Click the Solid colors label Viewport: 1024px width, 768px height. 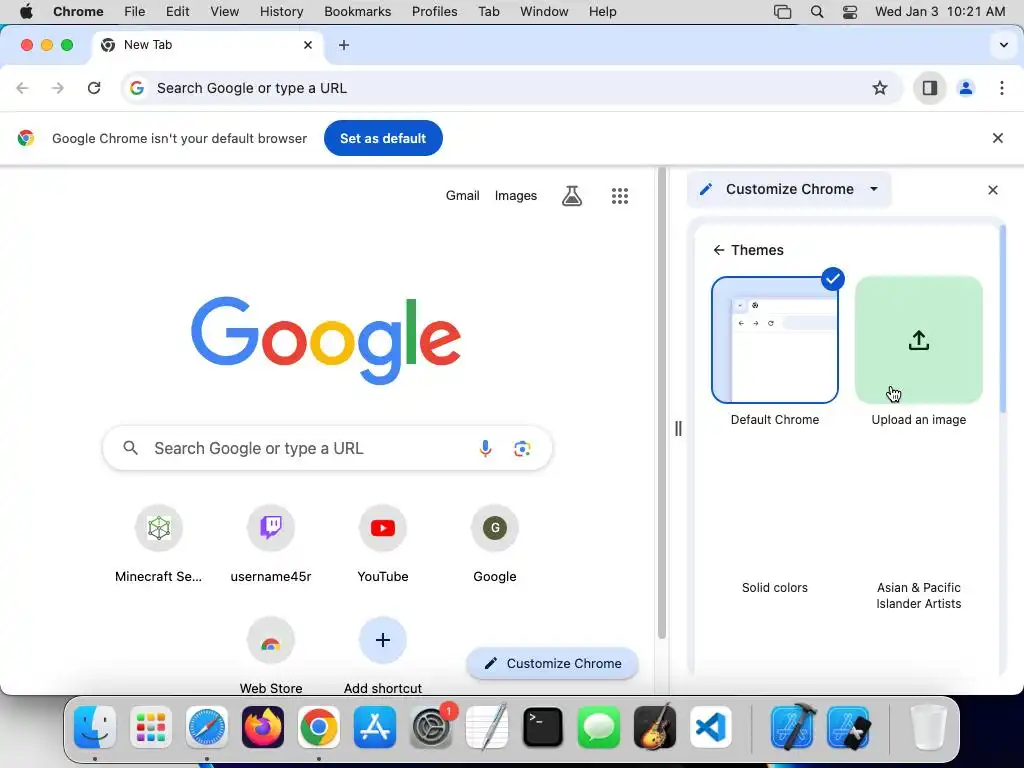click(775, 587)
